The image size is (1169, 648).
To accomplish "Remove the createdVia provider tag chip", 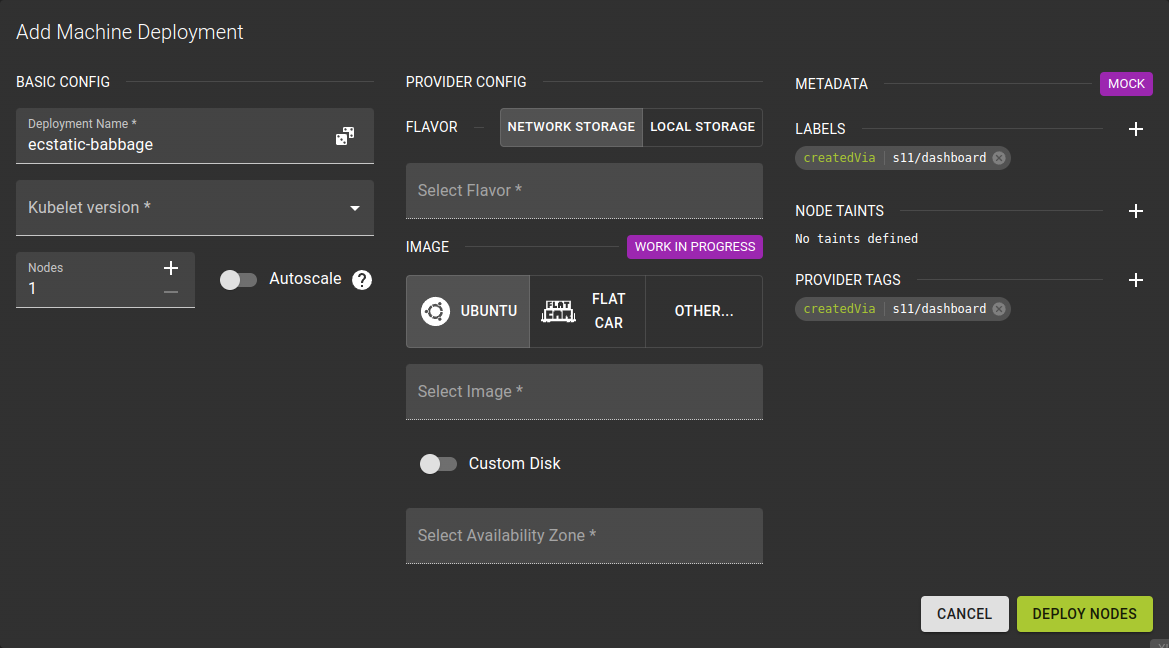I will tap(998, 308).
